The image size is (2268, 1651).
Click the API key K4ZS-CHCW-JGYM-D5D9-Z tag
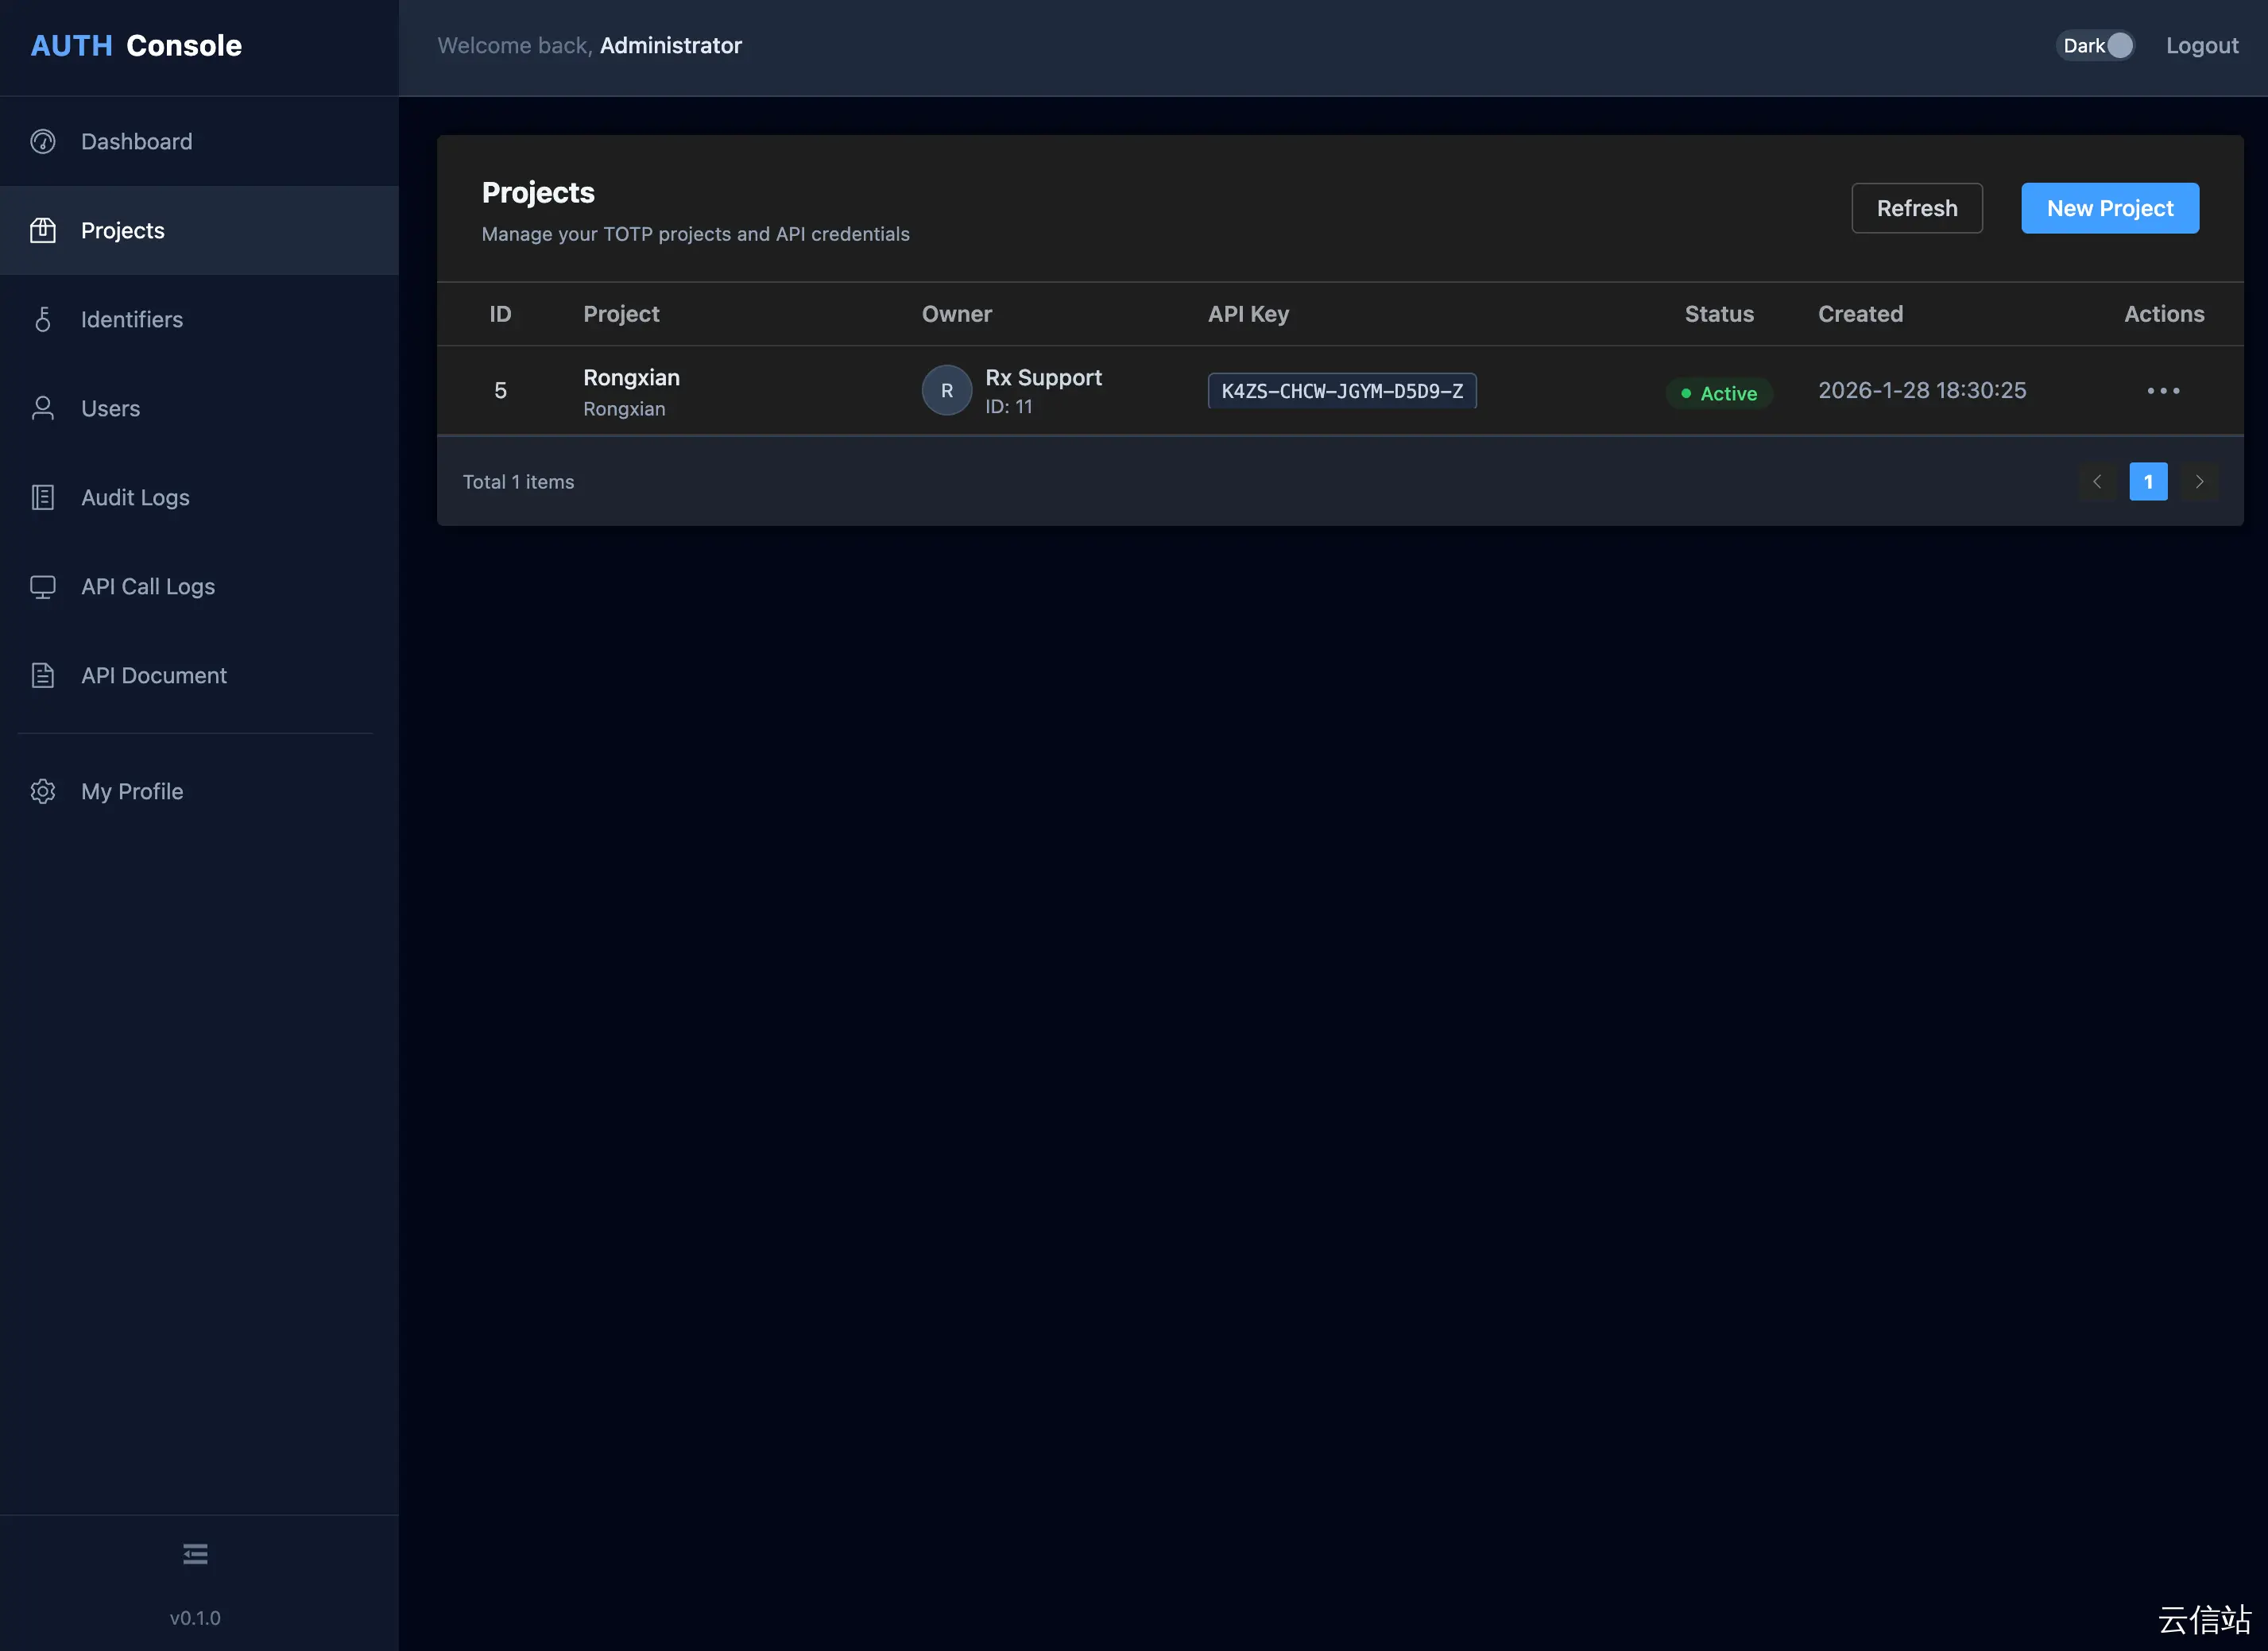point(1341,391)
